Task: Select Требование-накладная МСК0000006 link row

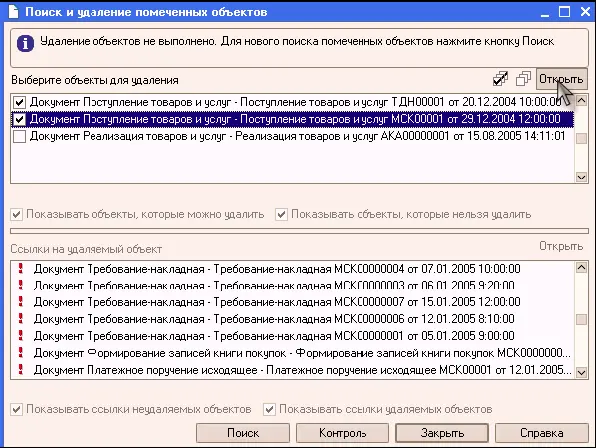Action: click(274, 319)
